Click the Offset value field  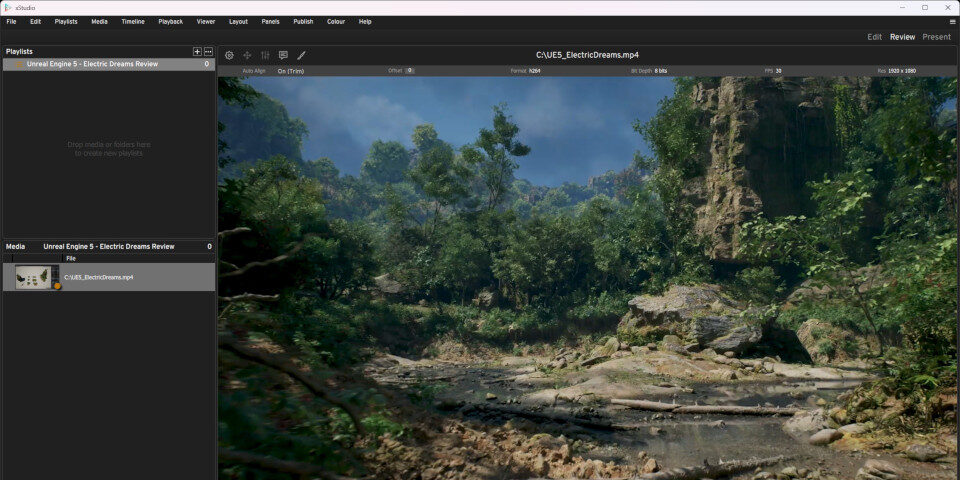coord(410,71)
